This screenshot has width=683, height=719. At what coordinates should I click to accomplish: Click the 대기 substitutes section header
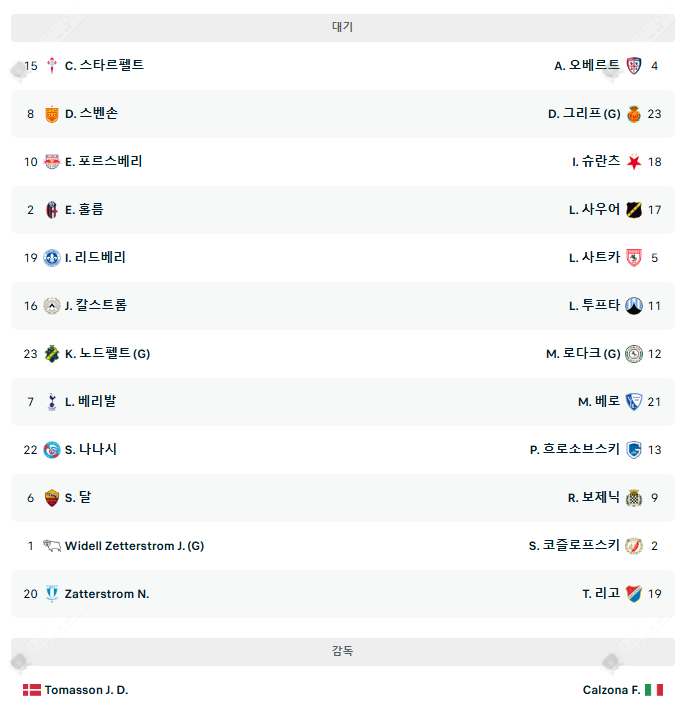pos(342,27)
